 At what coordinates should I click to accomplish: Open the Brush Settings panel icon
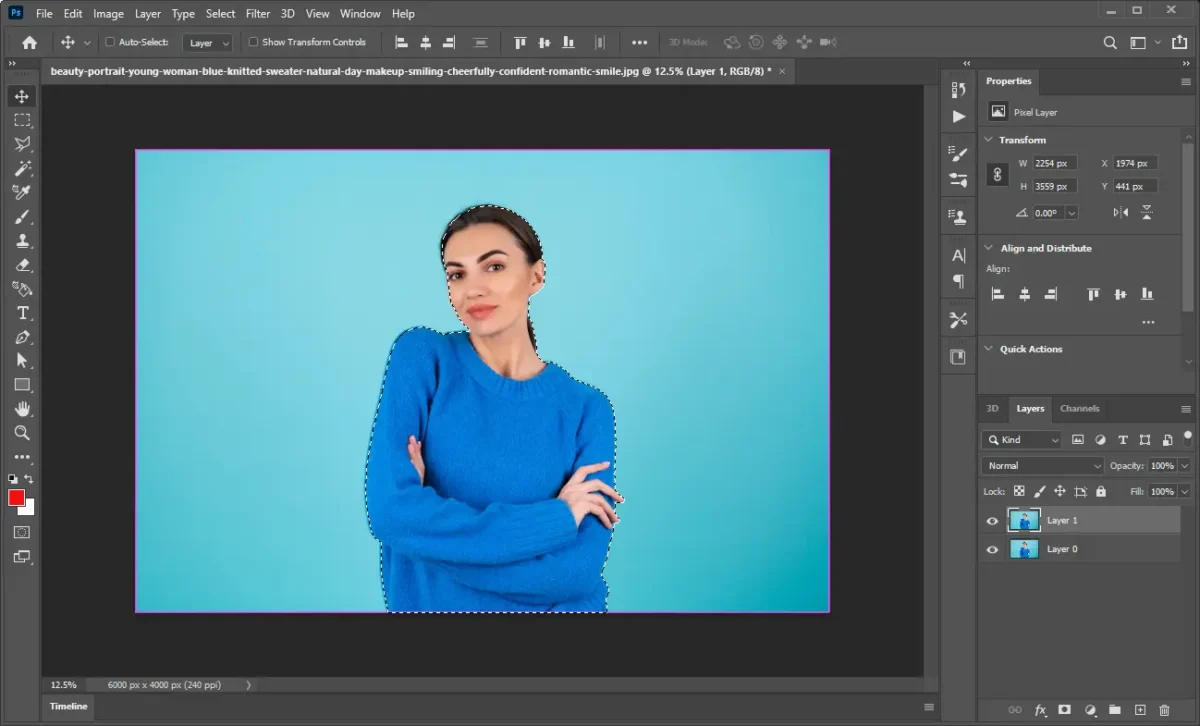[959, 153]
